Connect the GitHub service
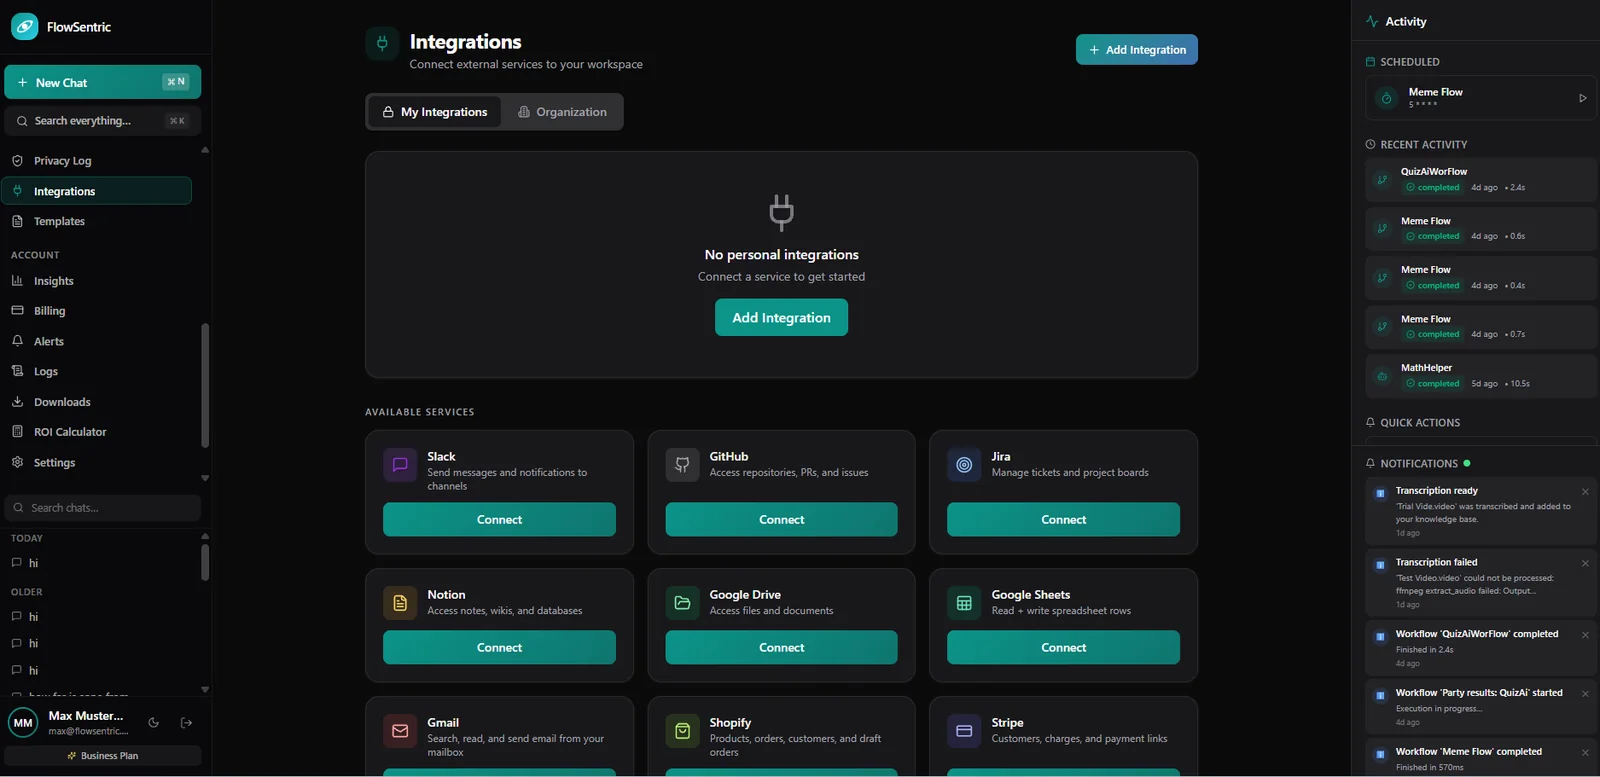The height and width of the screenshot is (777, 1600). (781, 520)
